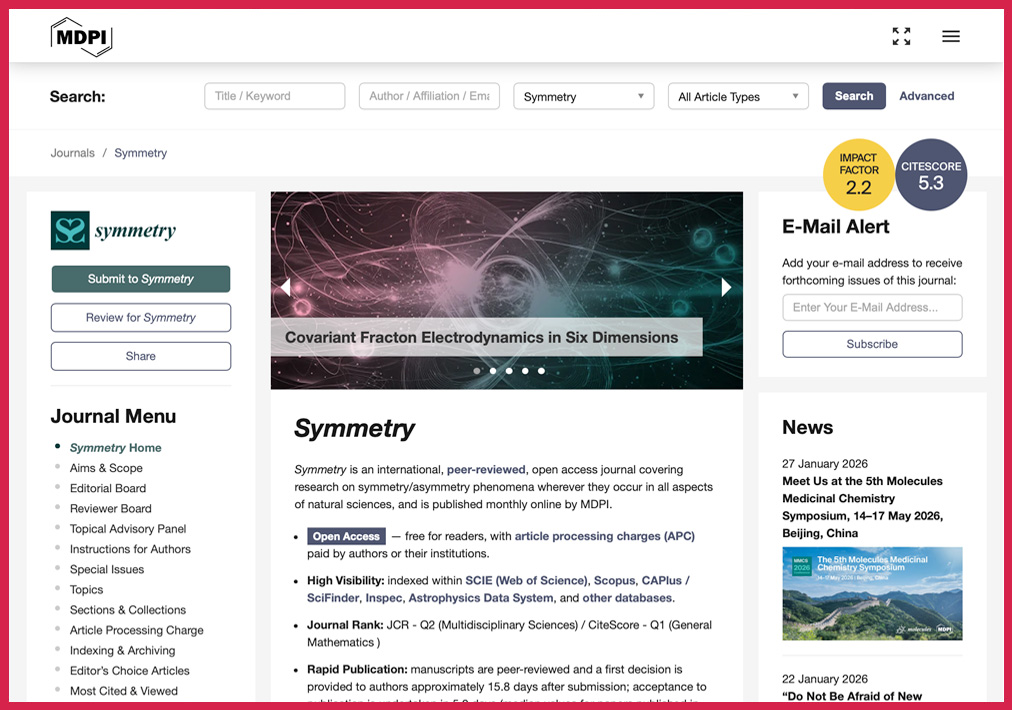Select the third carousel dot indicator
This screenshot has height=710, width=1012.
point(509,371)
